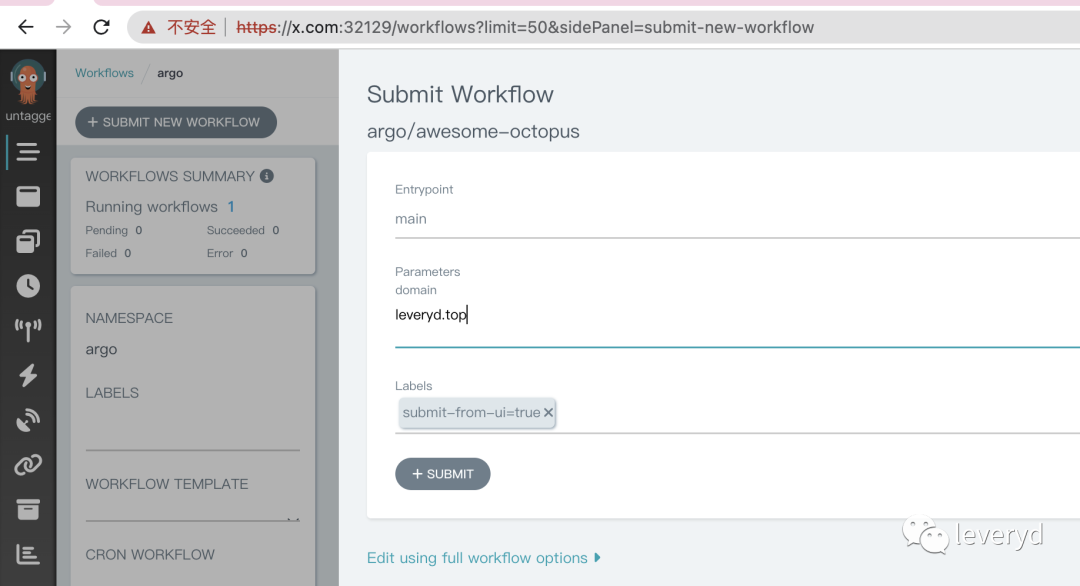
Task: Open Edit using full workflow options
Action: click(484, 558)
